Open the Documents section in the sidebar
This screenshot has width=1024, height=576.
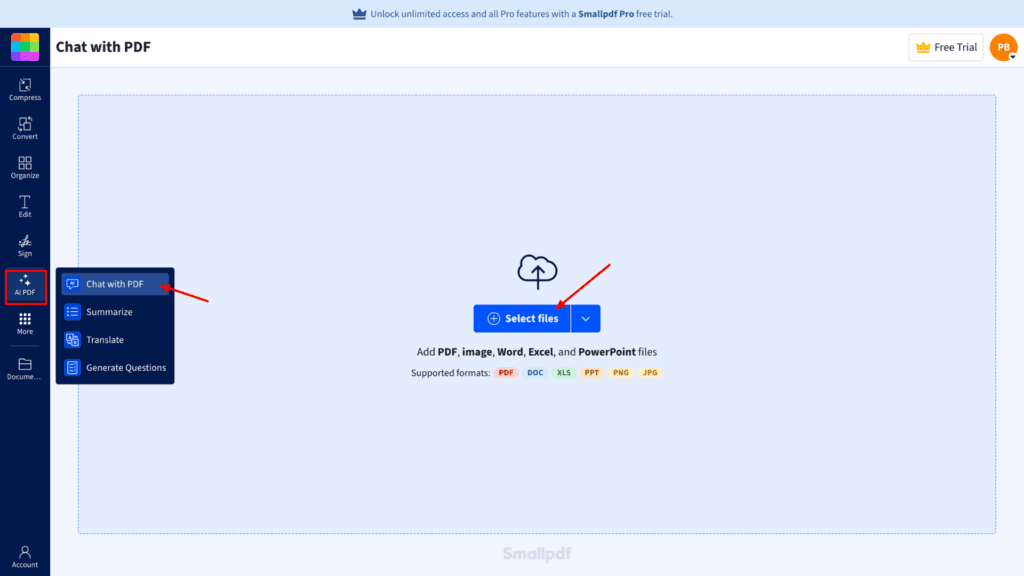tap(24, 368)
